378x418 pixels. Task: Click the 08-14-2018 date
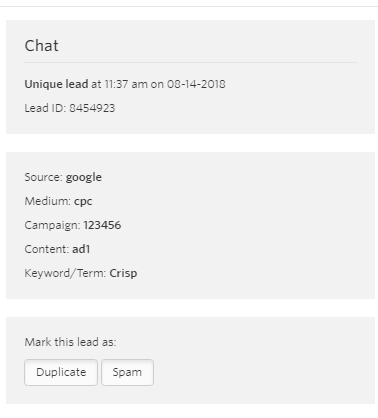click(196, 84)
